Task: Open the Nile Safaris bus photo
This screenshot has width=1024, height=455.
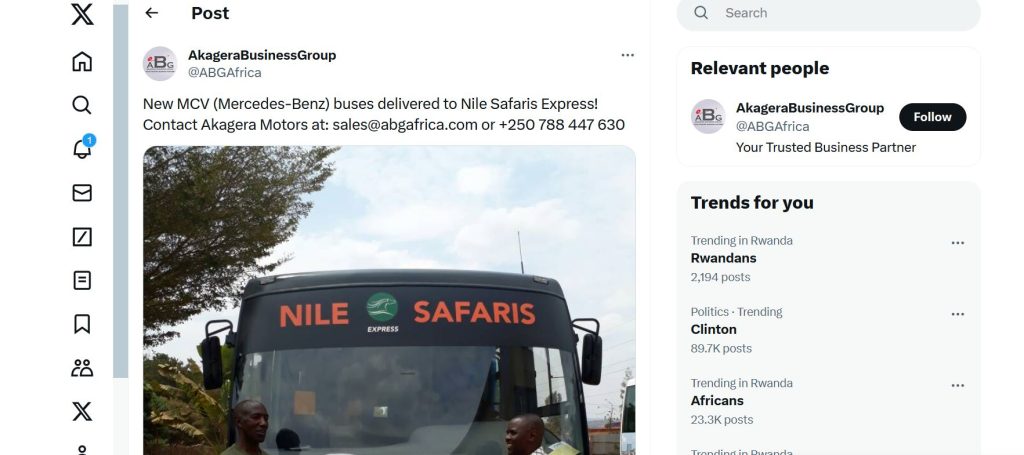Action: (389, 300)
